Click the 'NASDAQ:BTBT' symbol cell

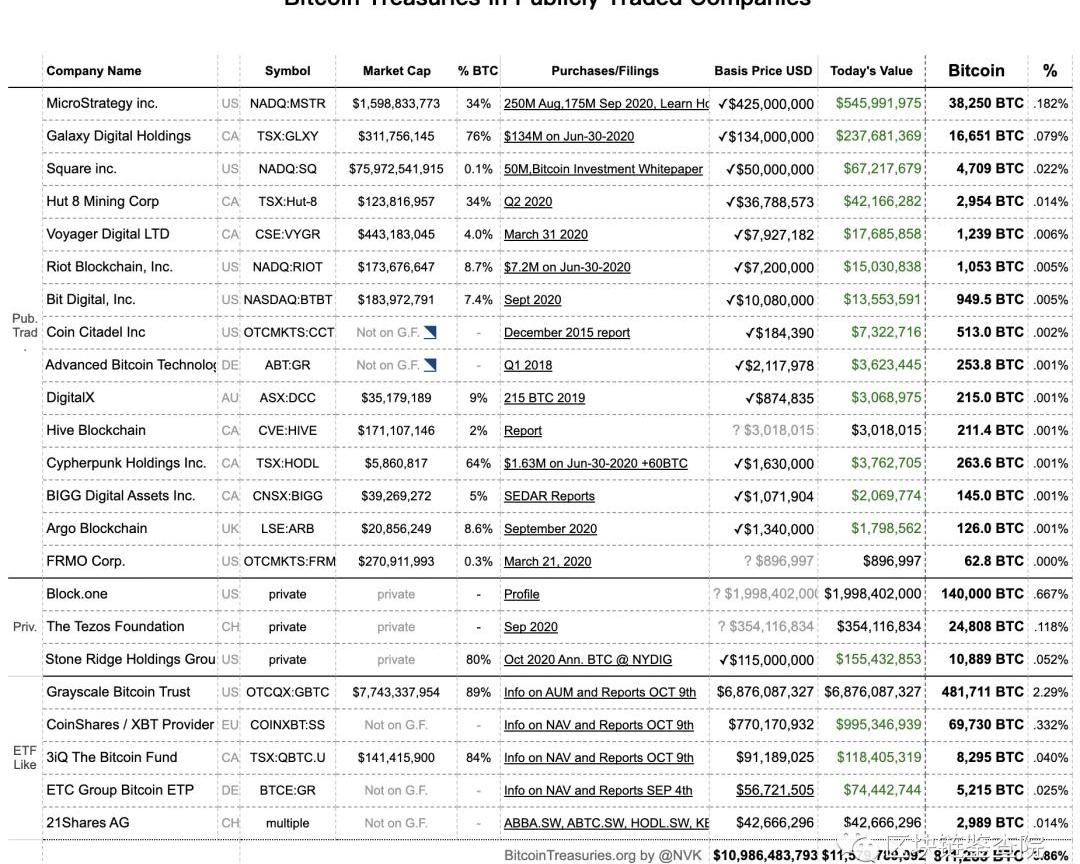click(x=288, y=300)
